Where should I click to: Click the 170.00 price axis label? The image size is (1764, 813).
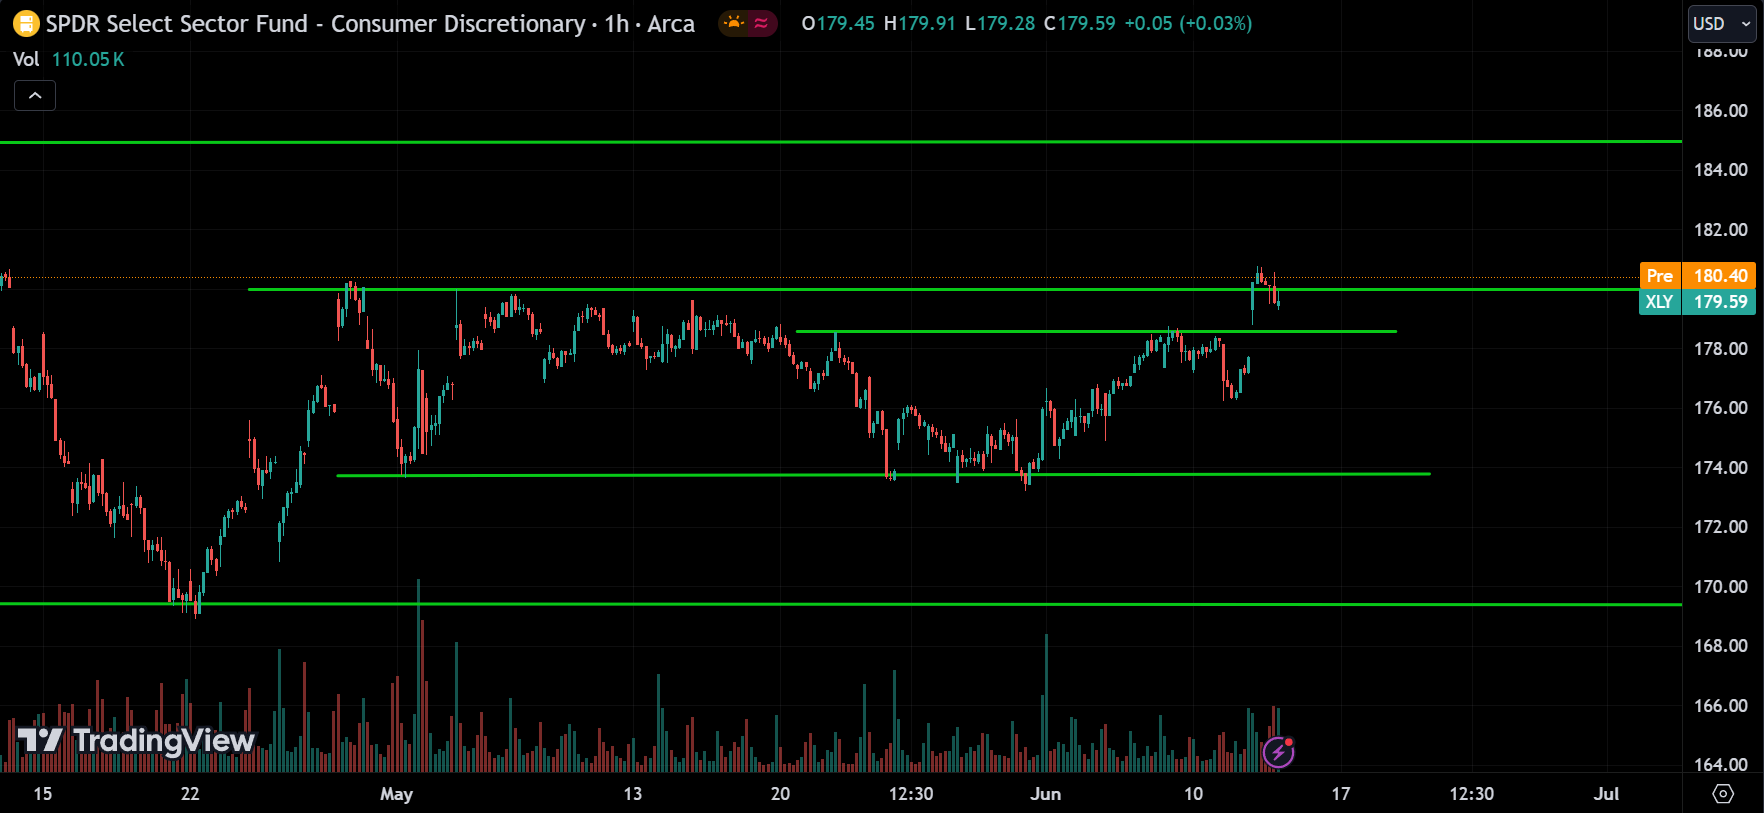pos(1721,587)
